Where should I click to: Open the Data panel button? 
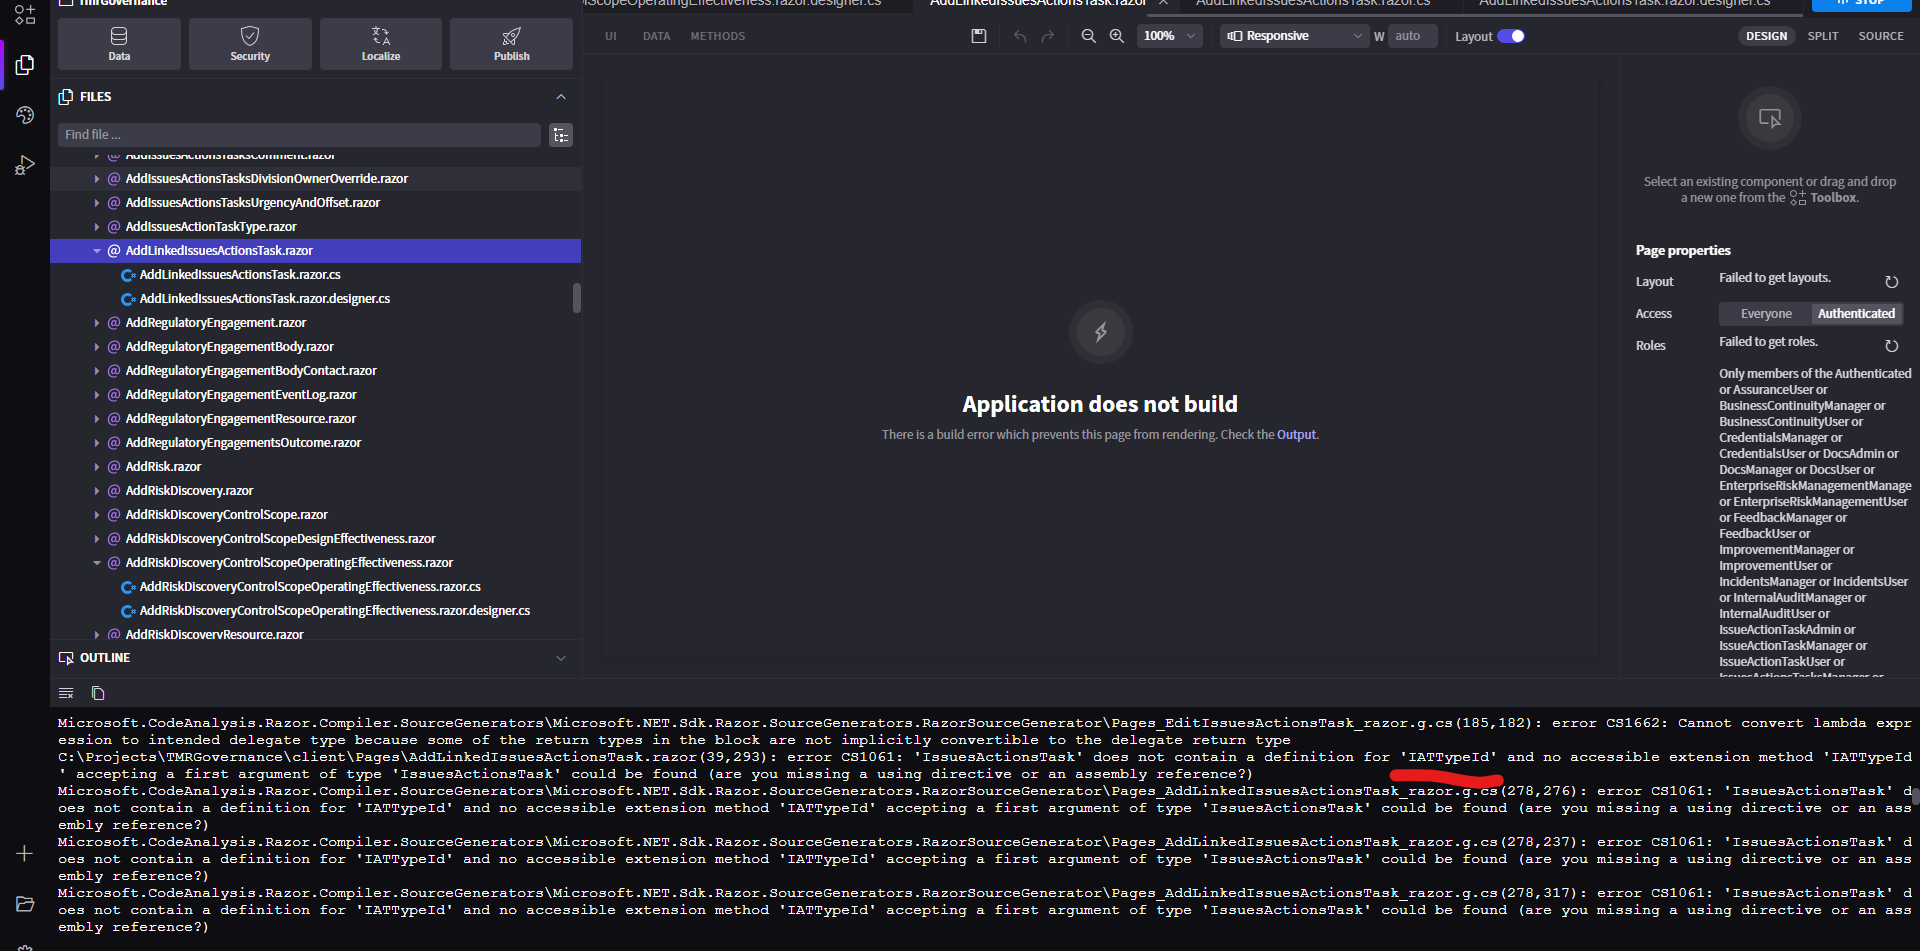[x=119, y=44]
